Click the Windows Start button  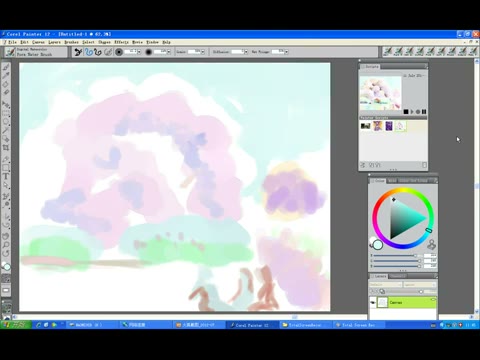click(x=16, y=325)
